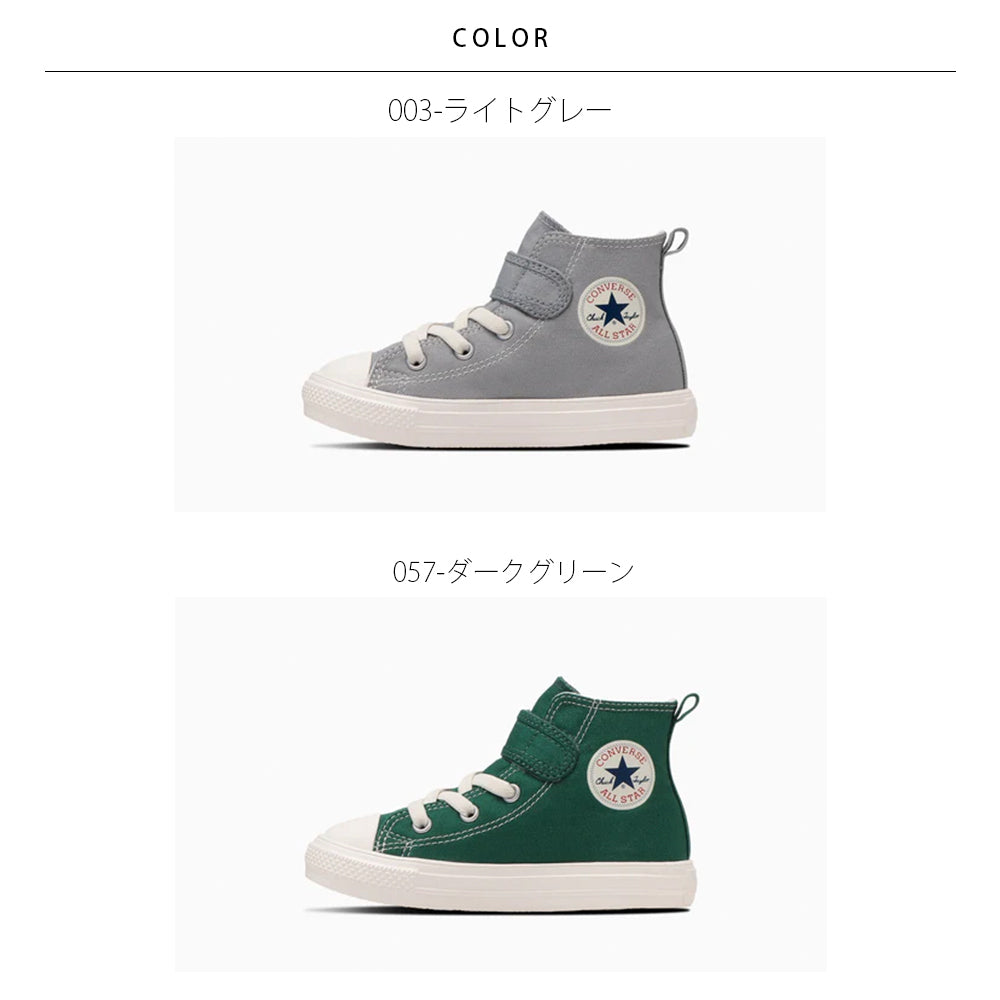Click the All Star logo on green shoe

pos(621,775)
